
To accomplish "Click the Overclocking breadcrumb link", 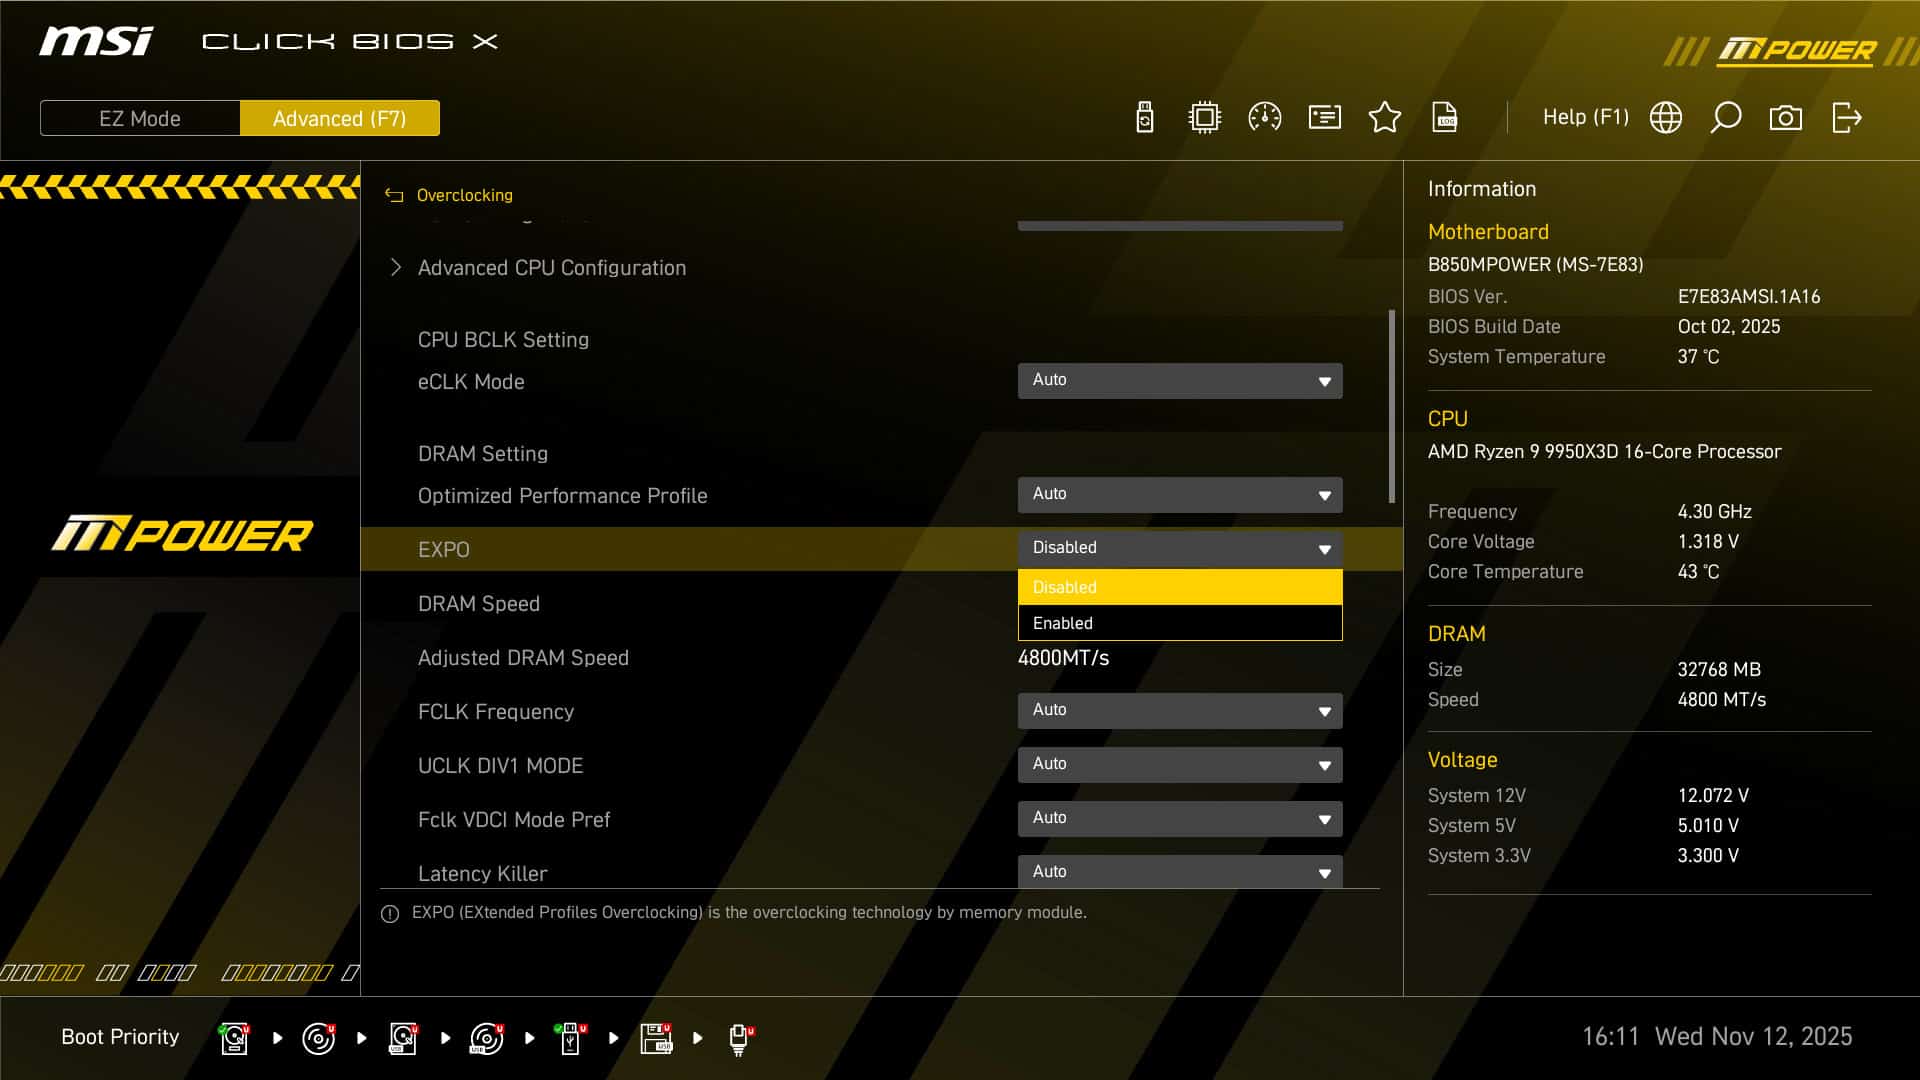I will [464, 195].
